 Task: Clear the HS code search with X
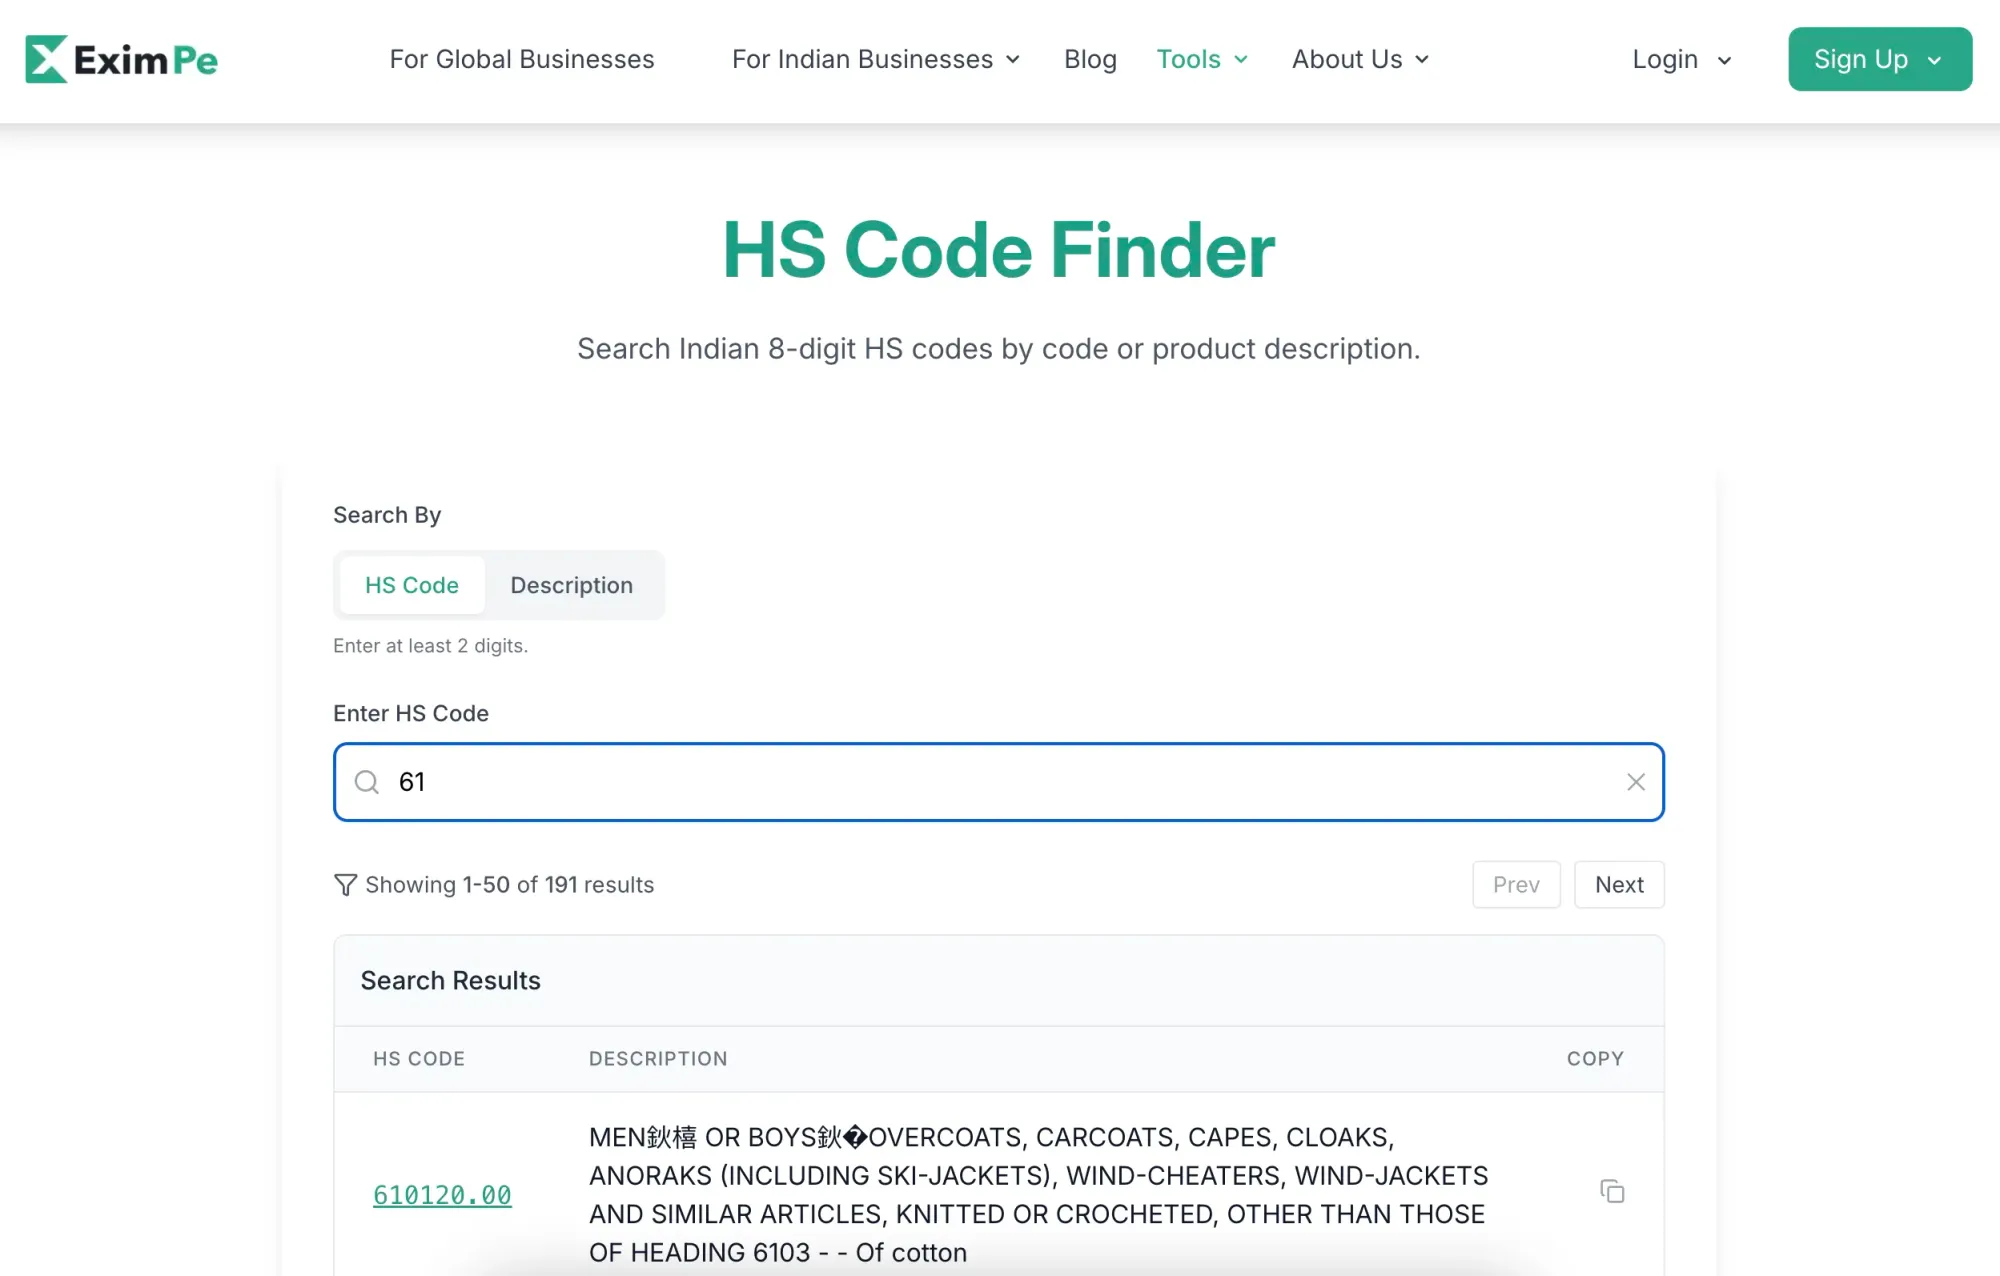[x=1635, y=782]
